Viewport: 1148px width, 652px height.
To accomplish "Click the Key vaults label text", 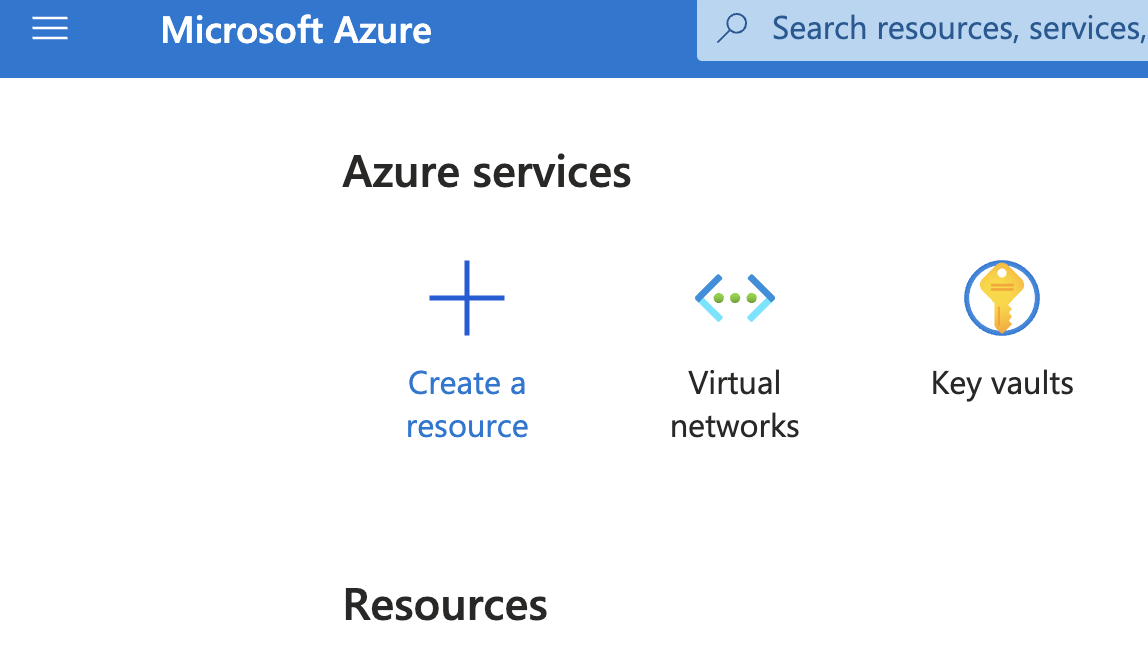I will point(1001,382).
